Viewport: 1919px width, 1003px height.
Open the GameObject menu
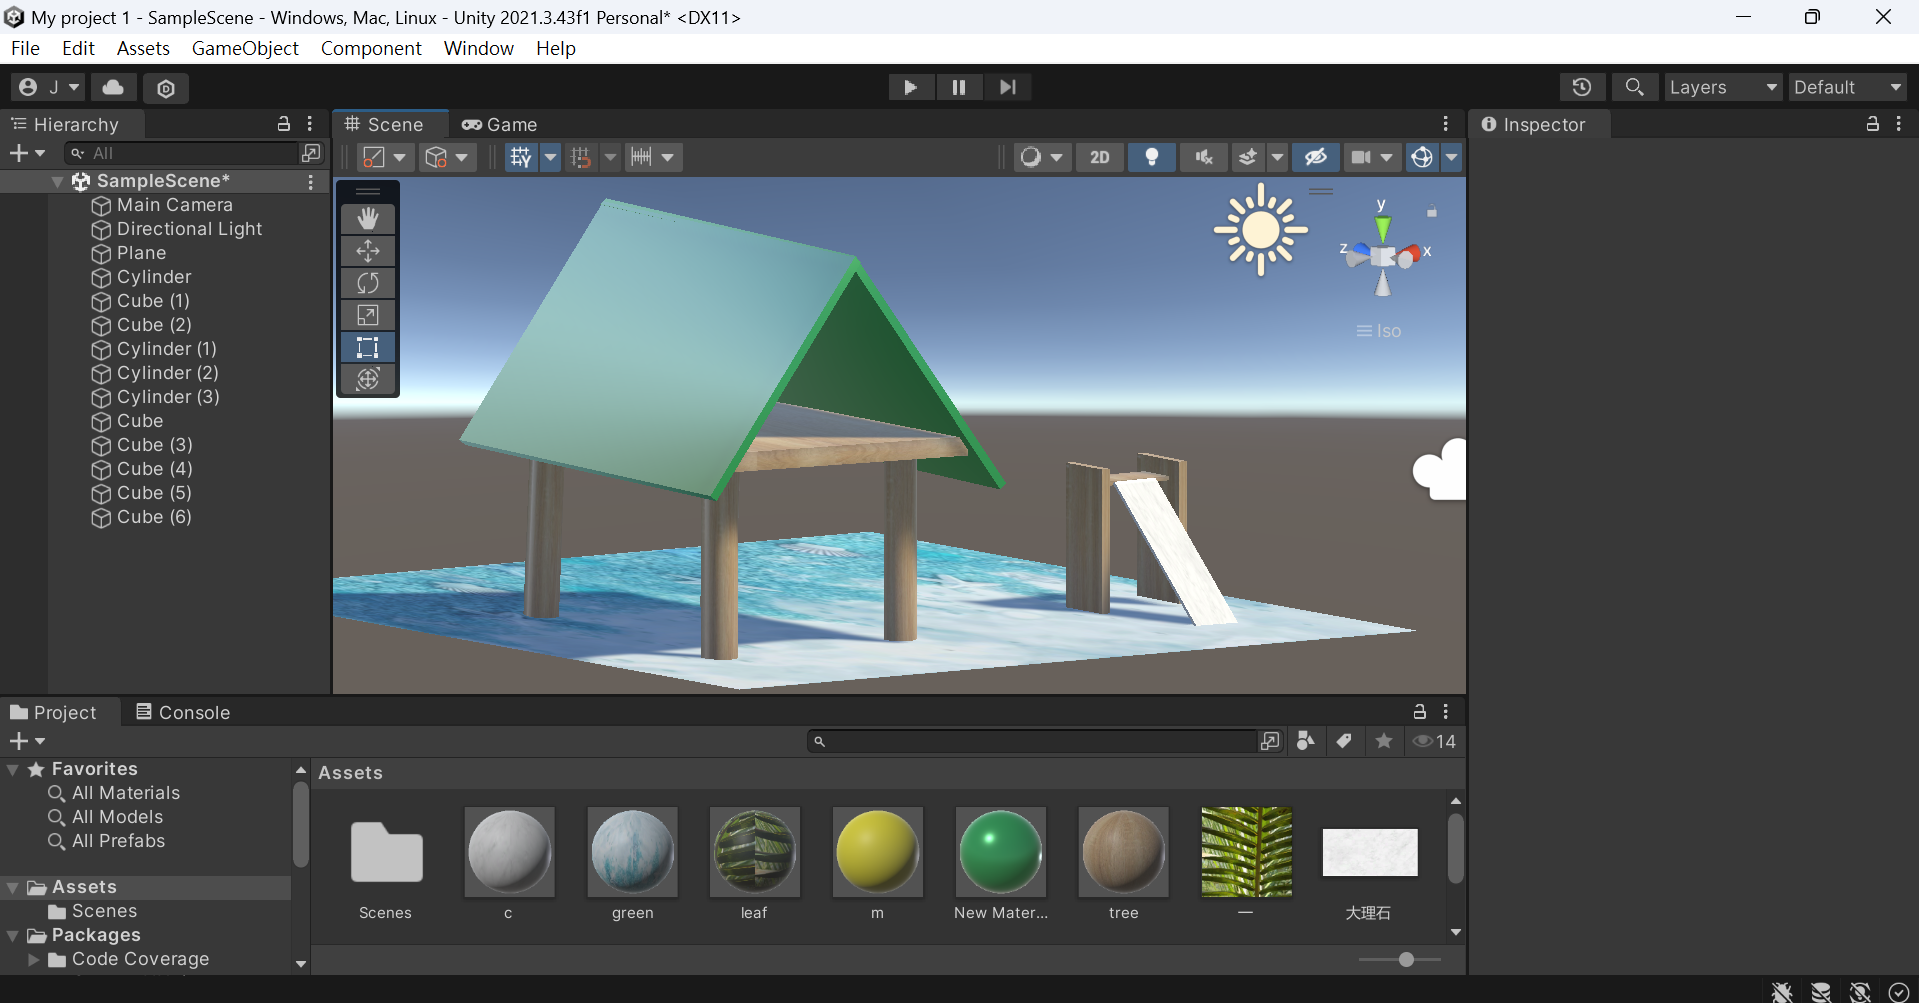245,48
